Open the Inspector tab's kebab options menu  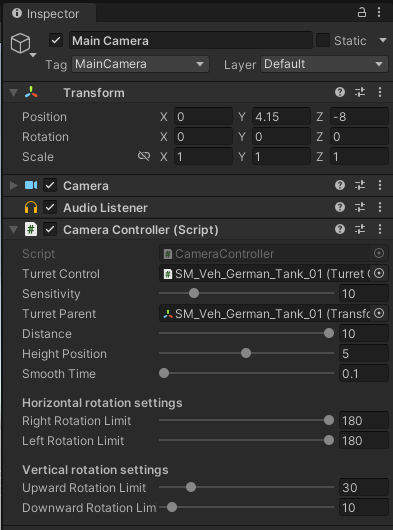[x=379, y=13]
